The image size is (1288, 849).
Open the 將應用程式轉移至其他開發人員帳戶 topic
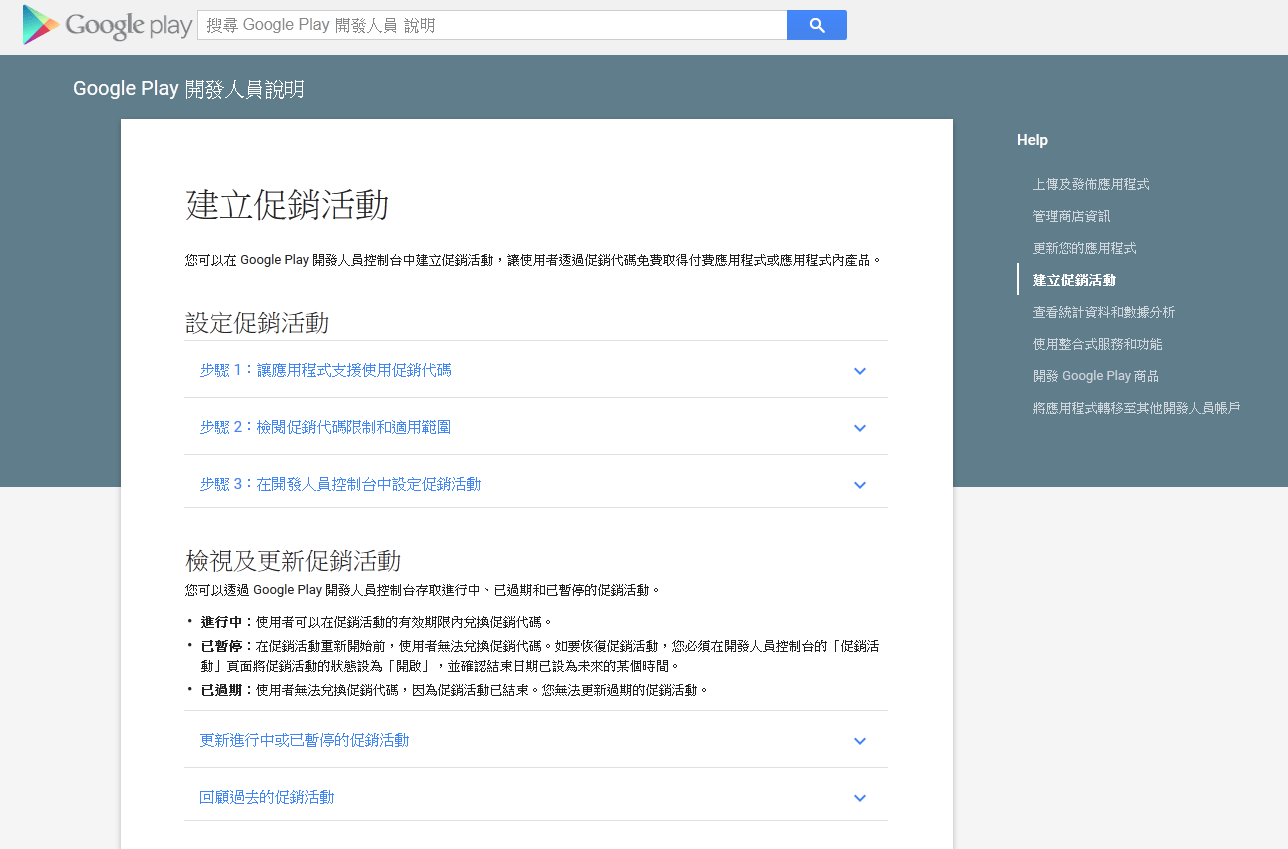point(1135,407)
